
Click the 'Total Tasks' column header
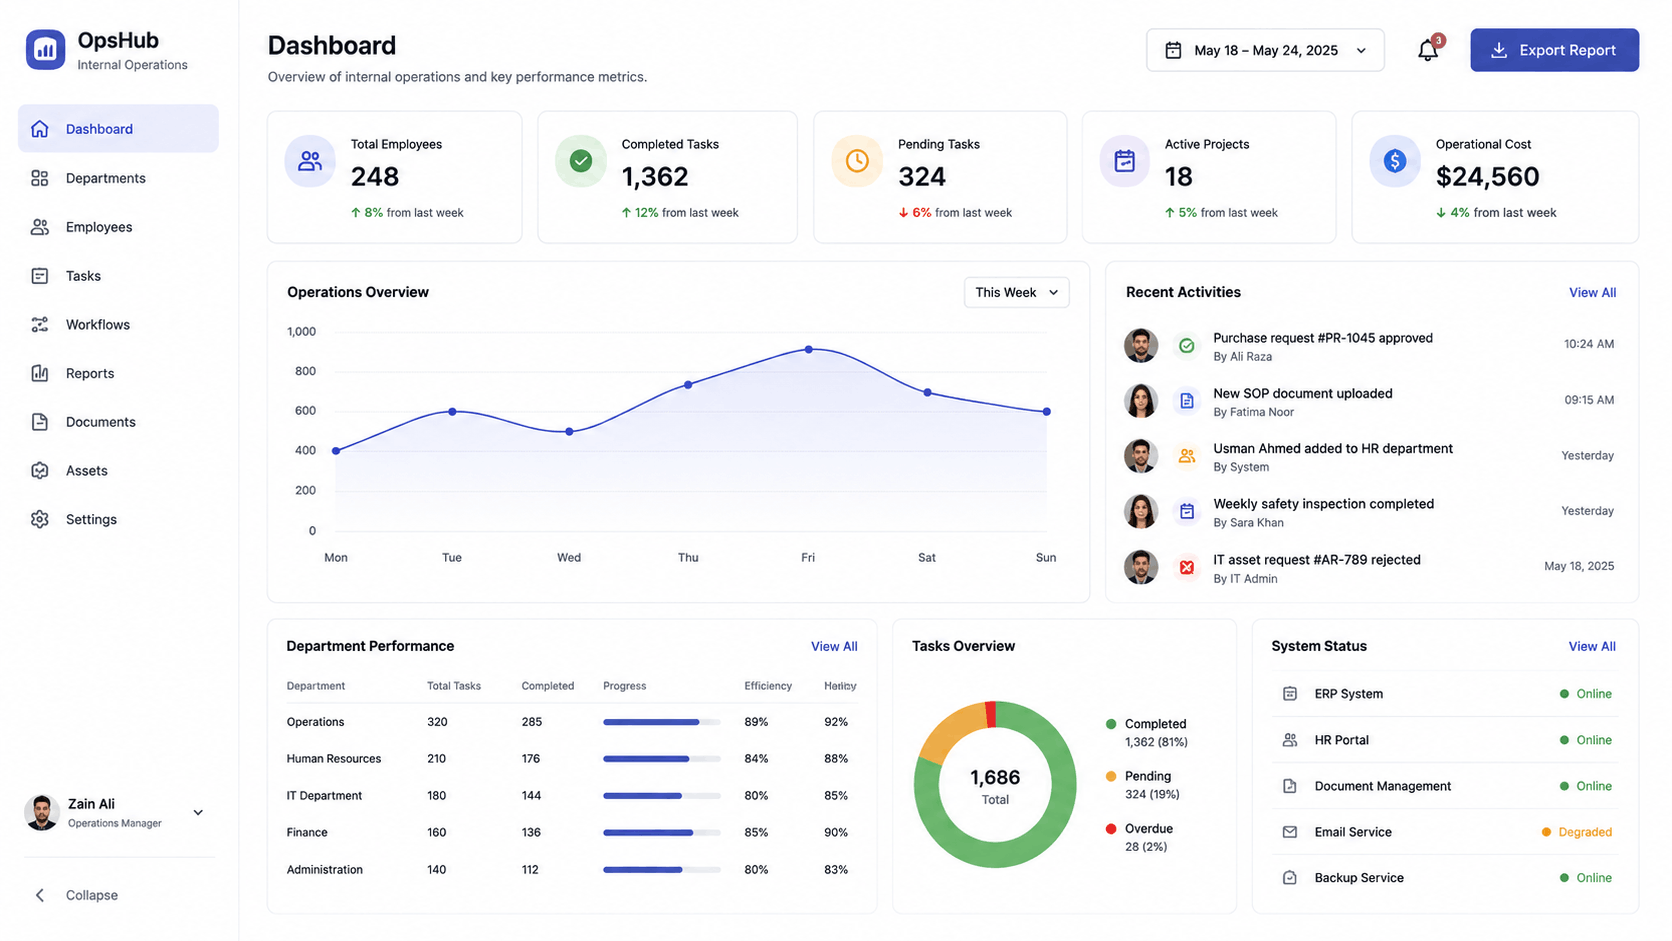click(454, 686)
